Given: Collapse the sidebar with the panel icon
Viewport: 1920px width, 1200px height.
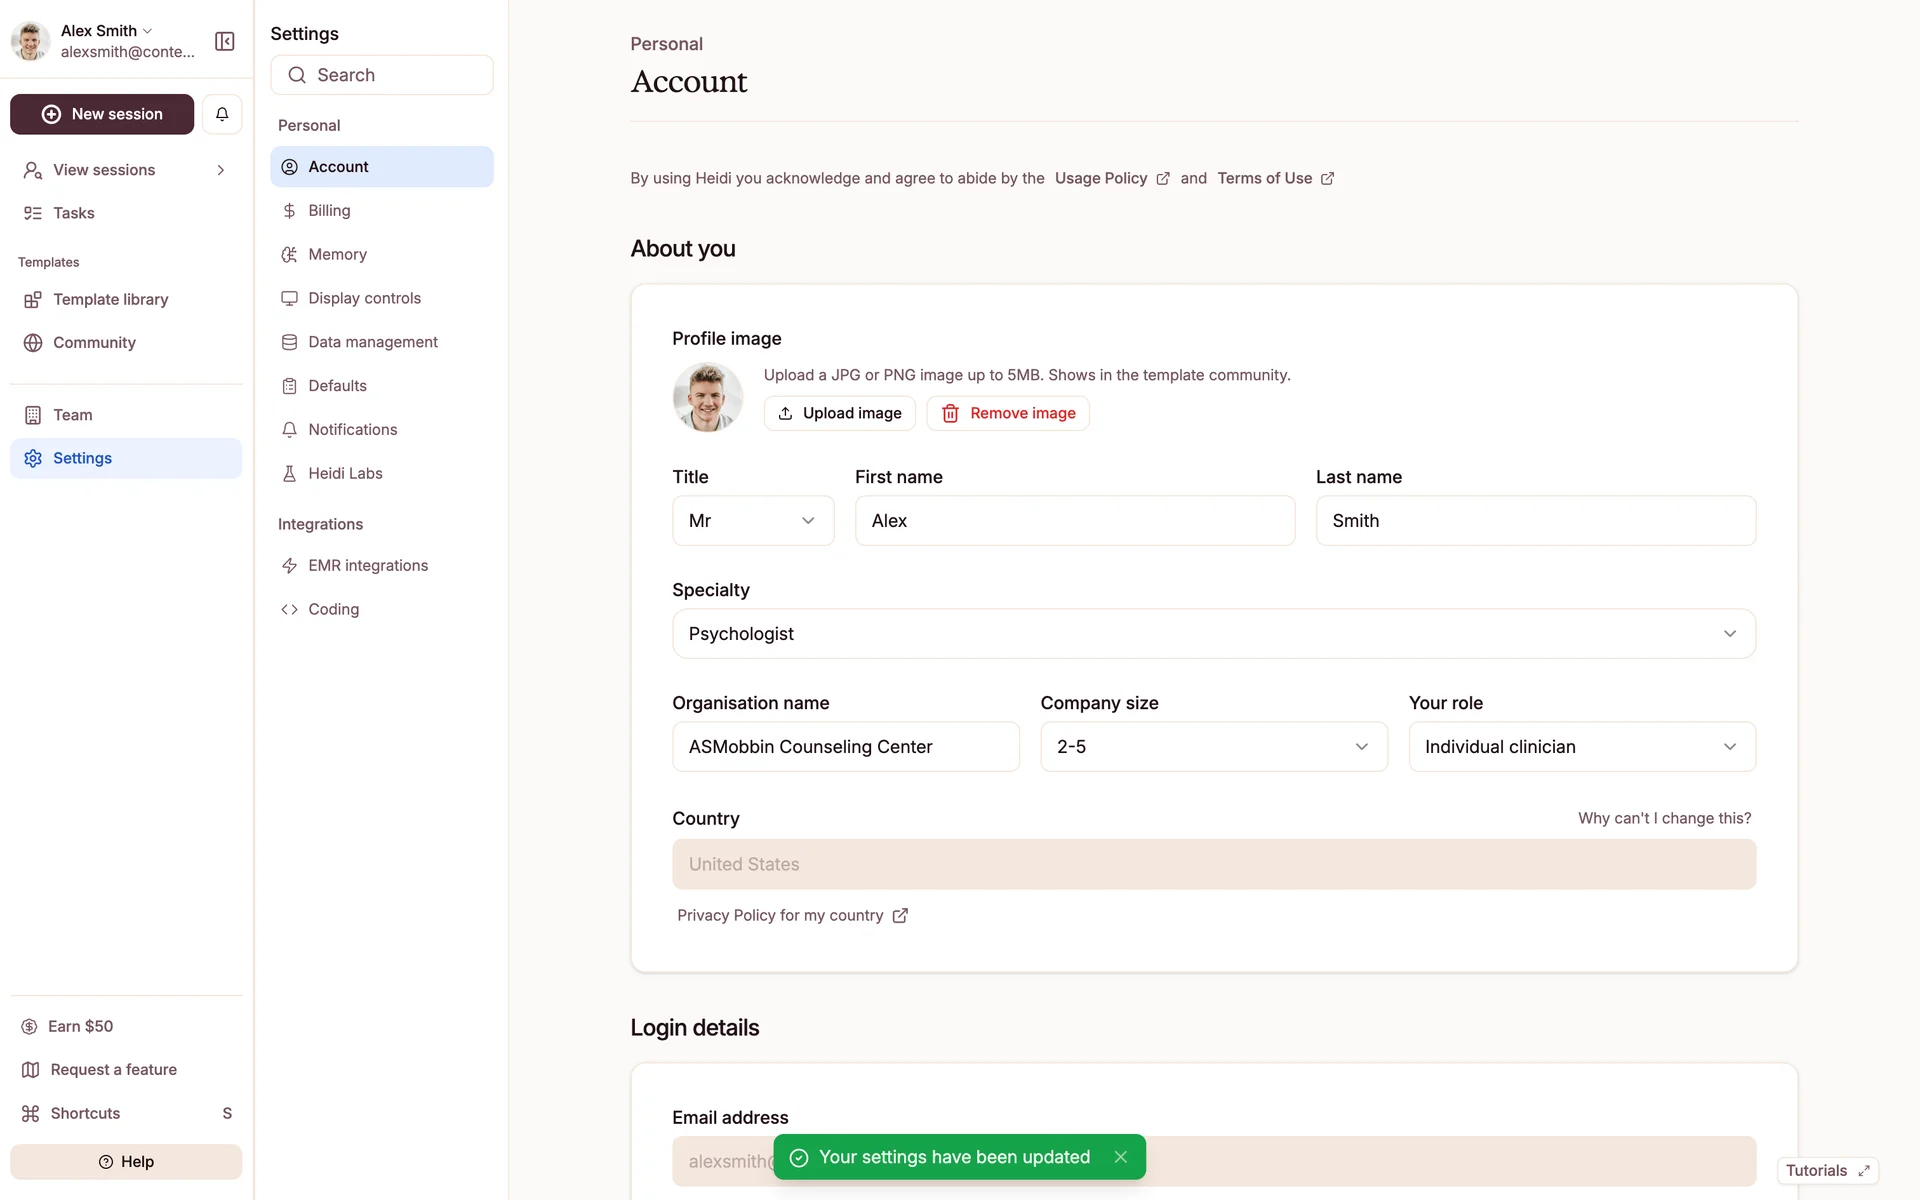Looking at the screenshot, I should [225, 41].
